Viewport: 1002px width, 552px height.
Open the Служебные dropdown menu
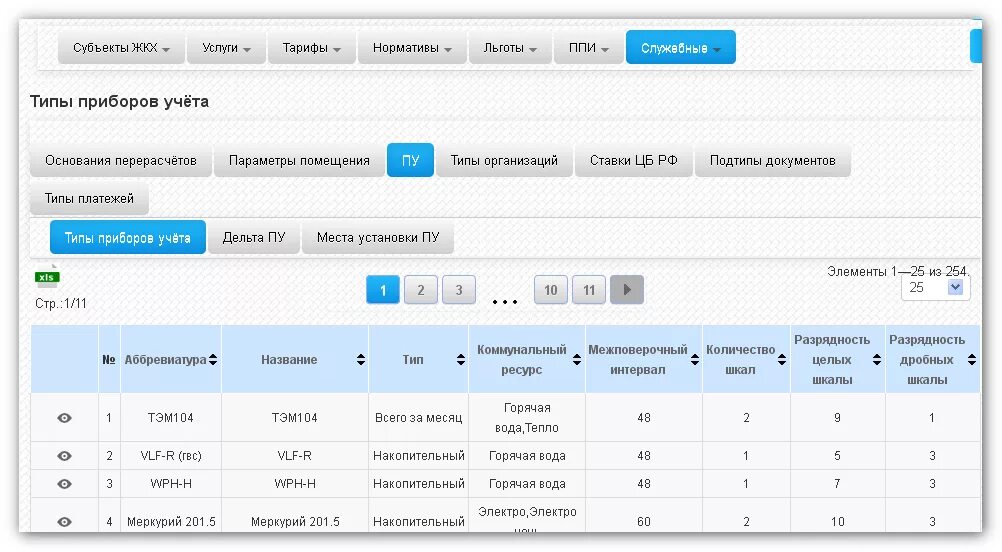click(681, 48)
